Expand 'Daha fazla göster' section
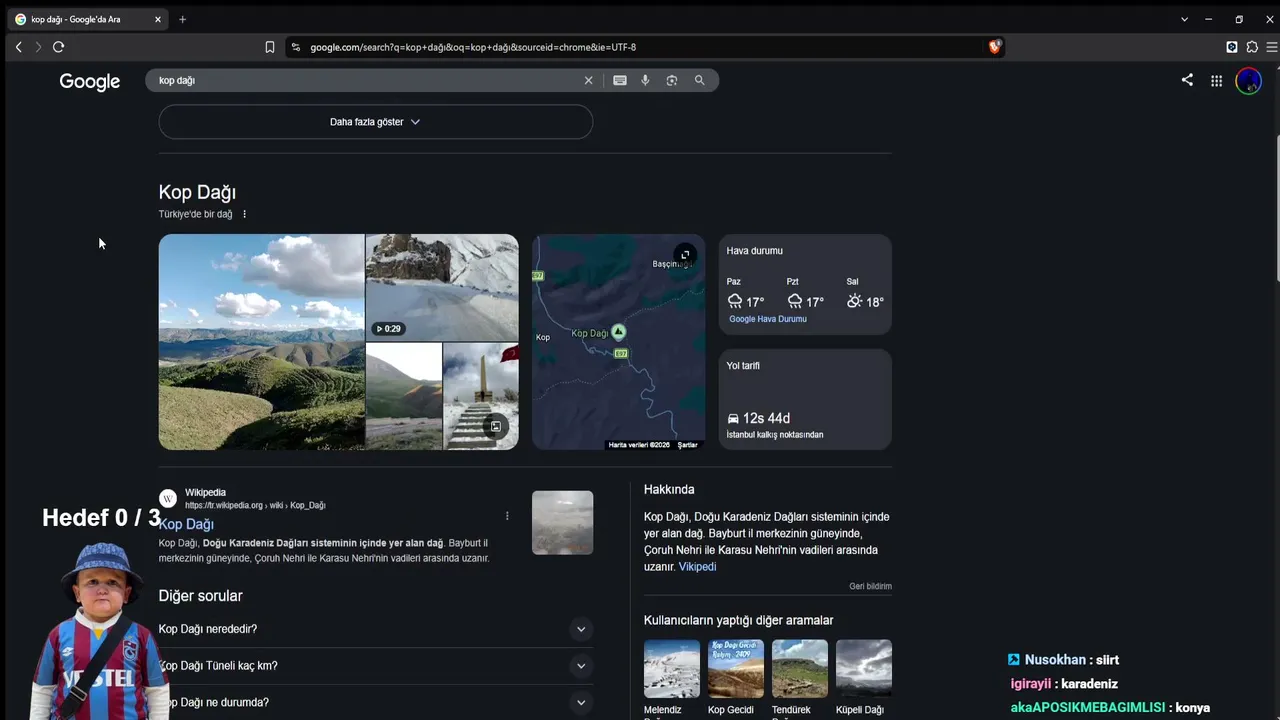The width and height of the screenshot is (1280, 720). click(x=375, y=122)
